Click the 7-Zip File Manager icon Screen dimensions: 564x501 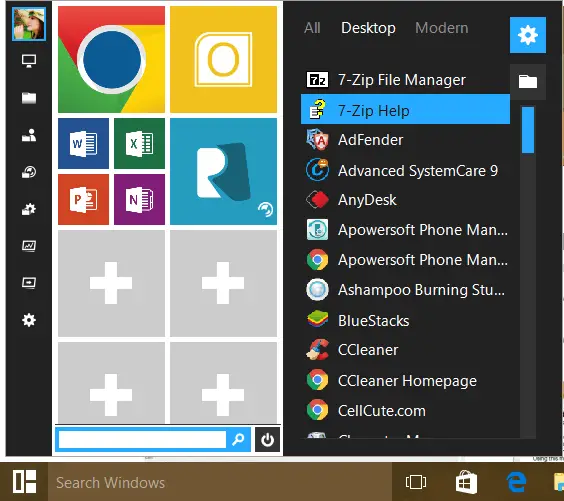pos(317,79)
